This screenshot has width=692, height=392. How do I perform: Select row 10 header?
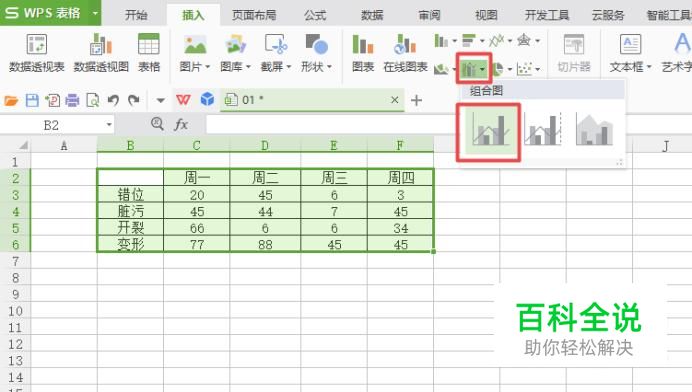[15, 311]
